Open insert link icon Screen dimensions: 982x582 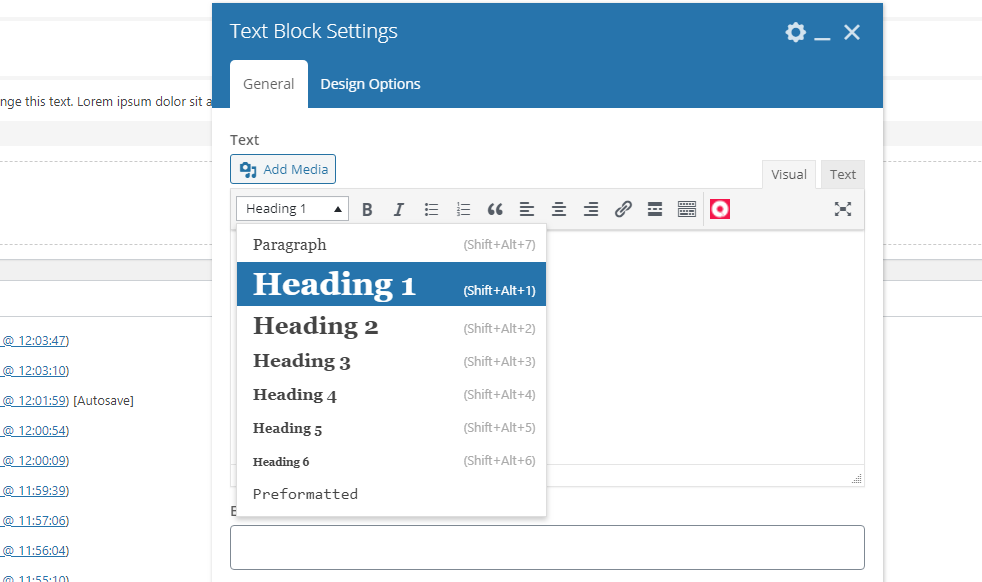click(x=623, y=209)
